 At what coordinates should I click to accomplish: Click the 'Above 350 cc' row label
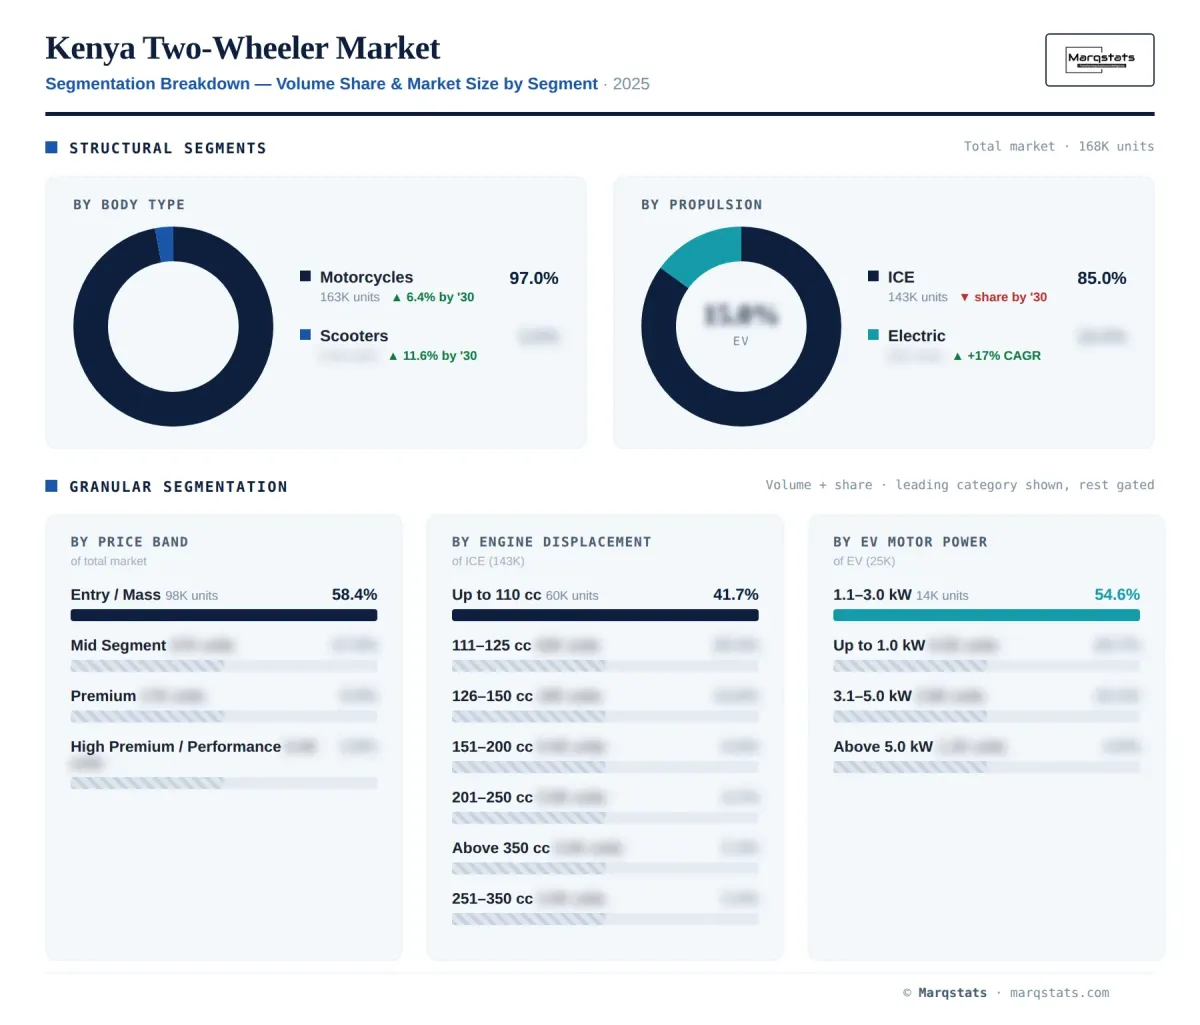[x=501, y=848]
